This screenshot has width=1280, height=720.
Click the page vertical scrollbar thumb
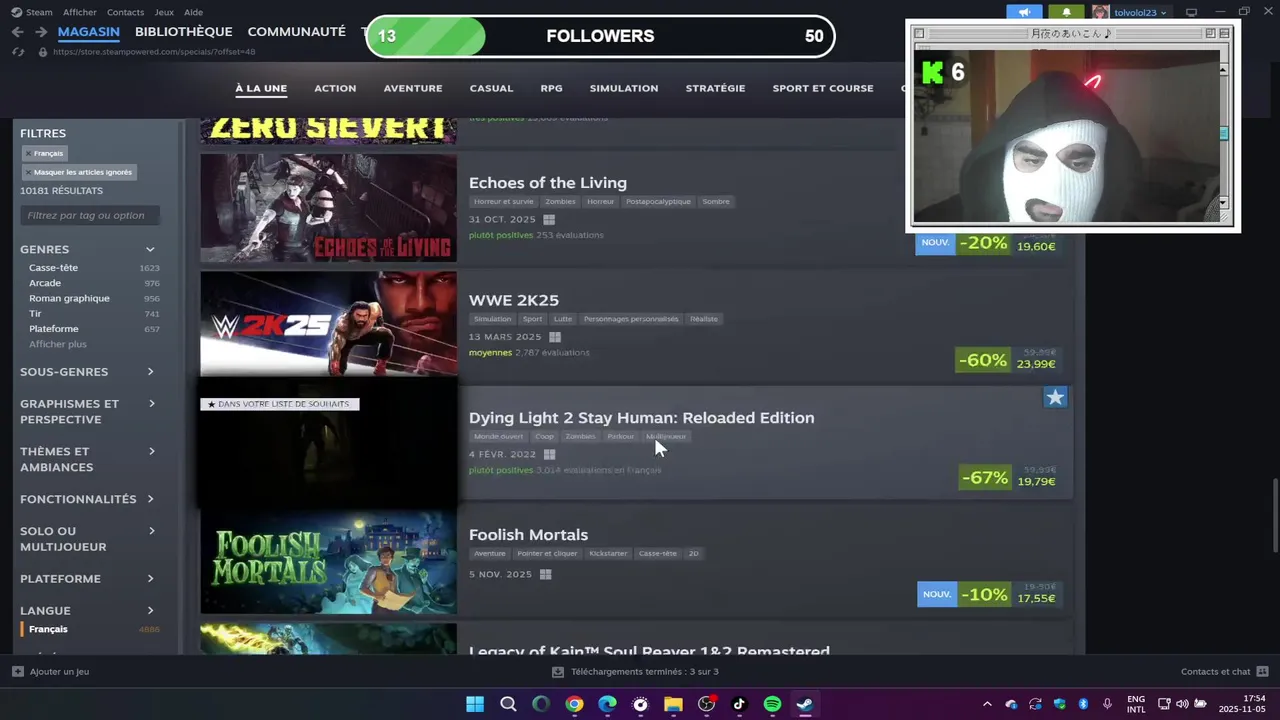[x=1274, y=515]
